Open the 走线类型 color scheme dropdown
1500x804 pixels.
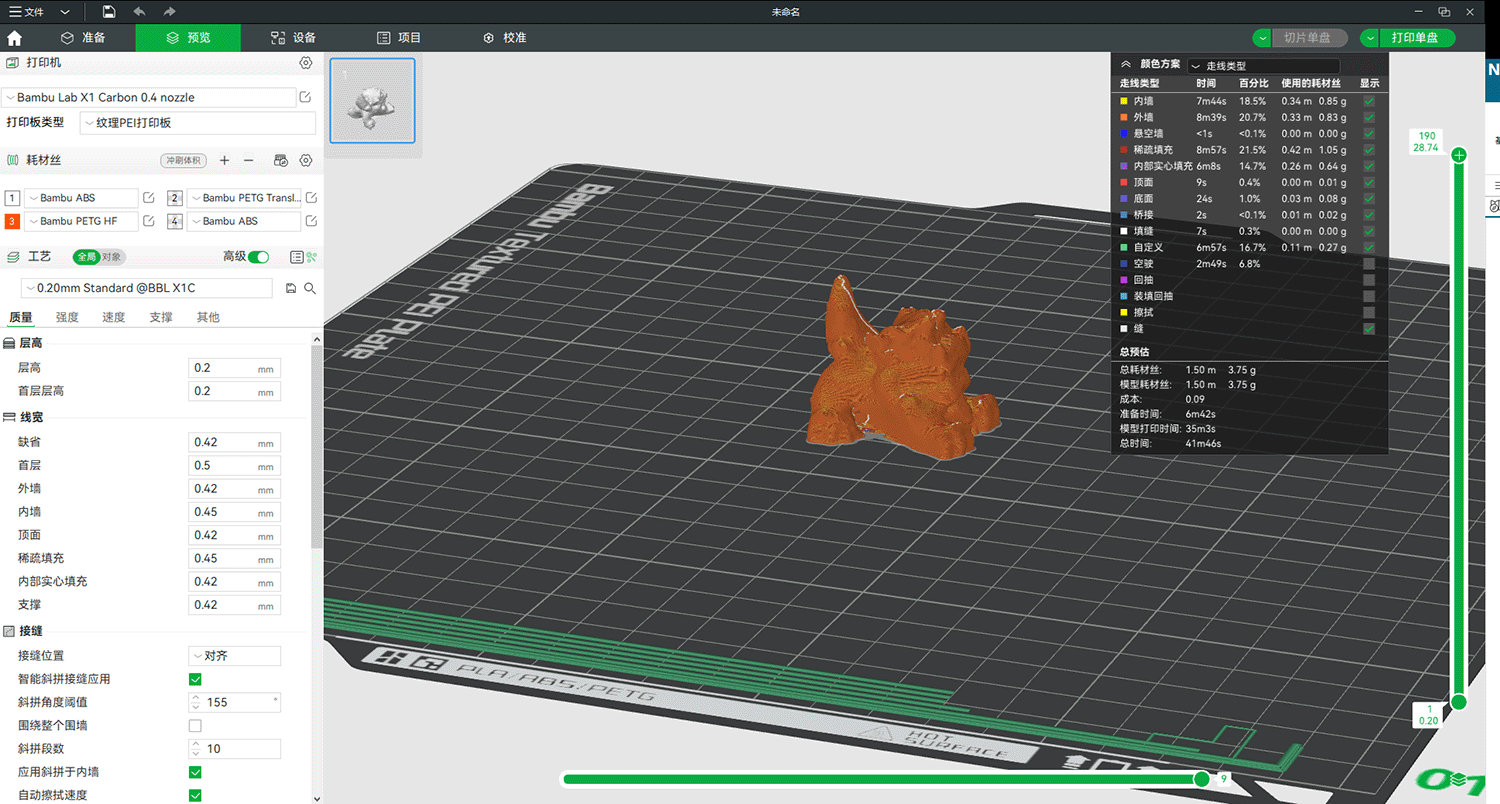click(1263, 65)
